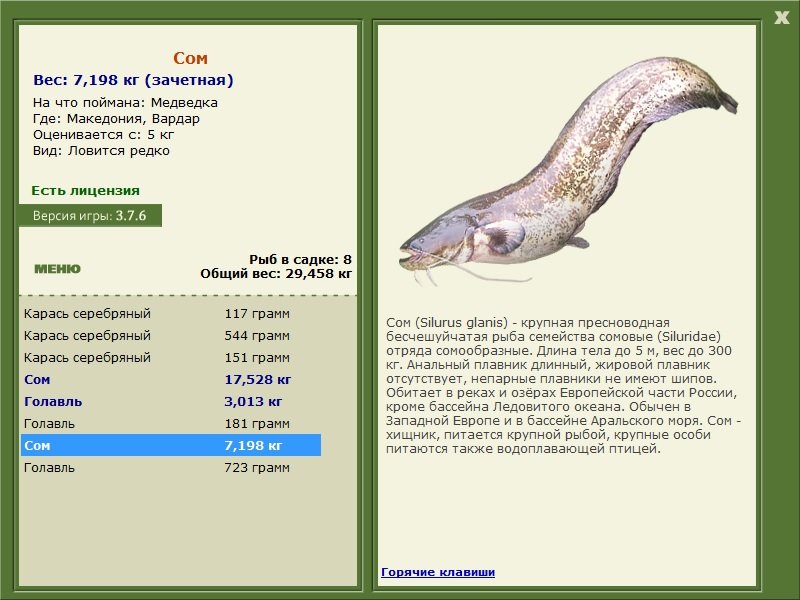Select the Сом 17,528 кг entry
This screenshot has height=600, width=800.
tap(171, 380)
